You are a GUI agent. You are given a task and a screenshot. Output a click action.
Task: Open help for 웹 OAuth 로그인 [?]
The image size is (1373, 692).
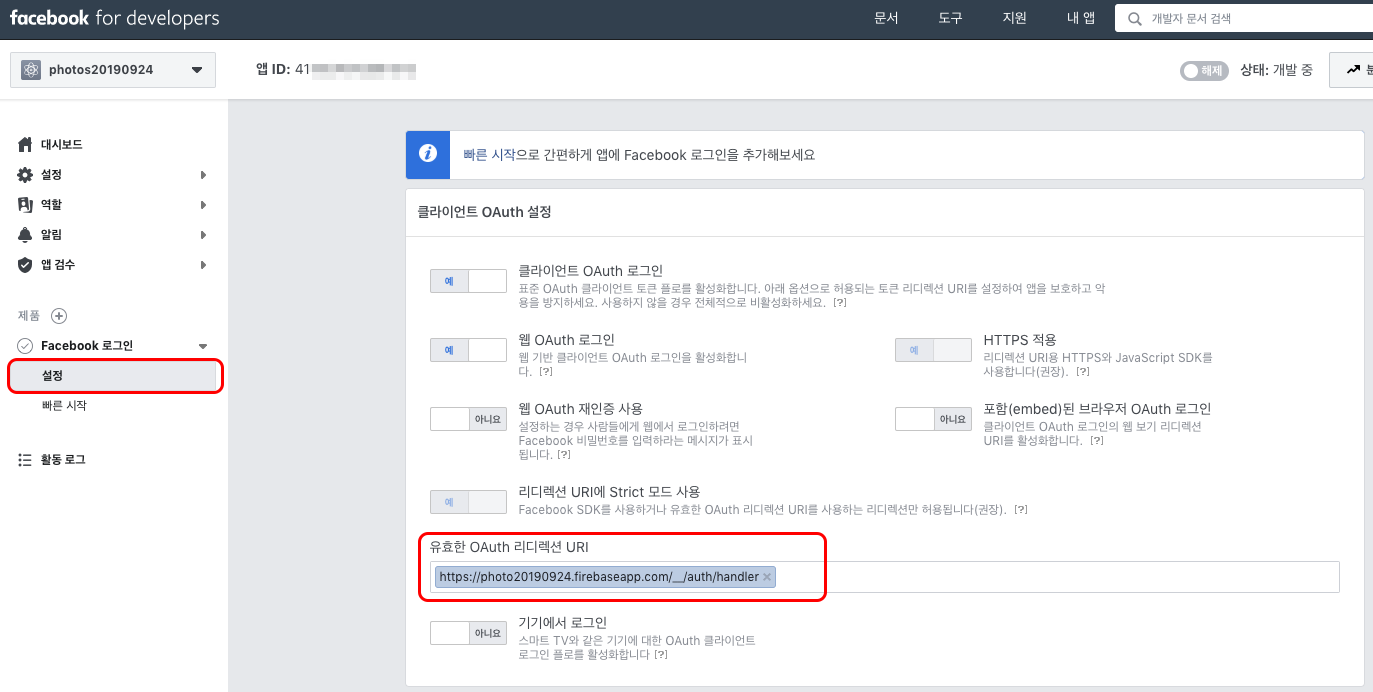coord(546,371)
